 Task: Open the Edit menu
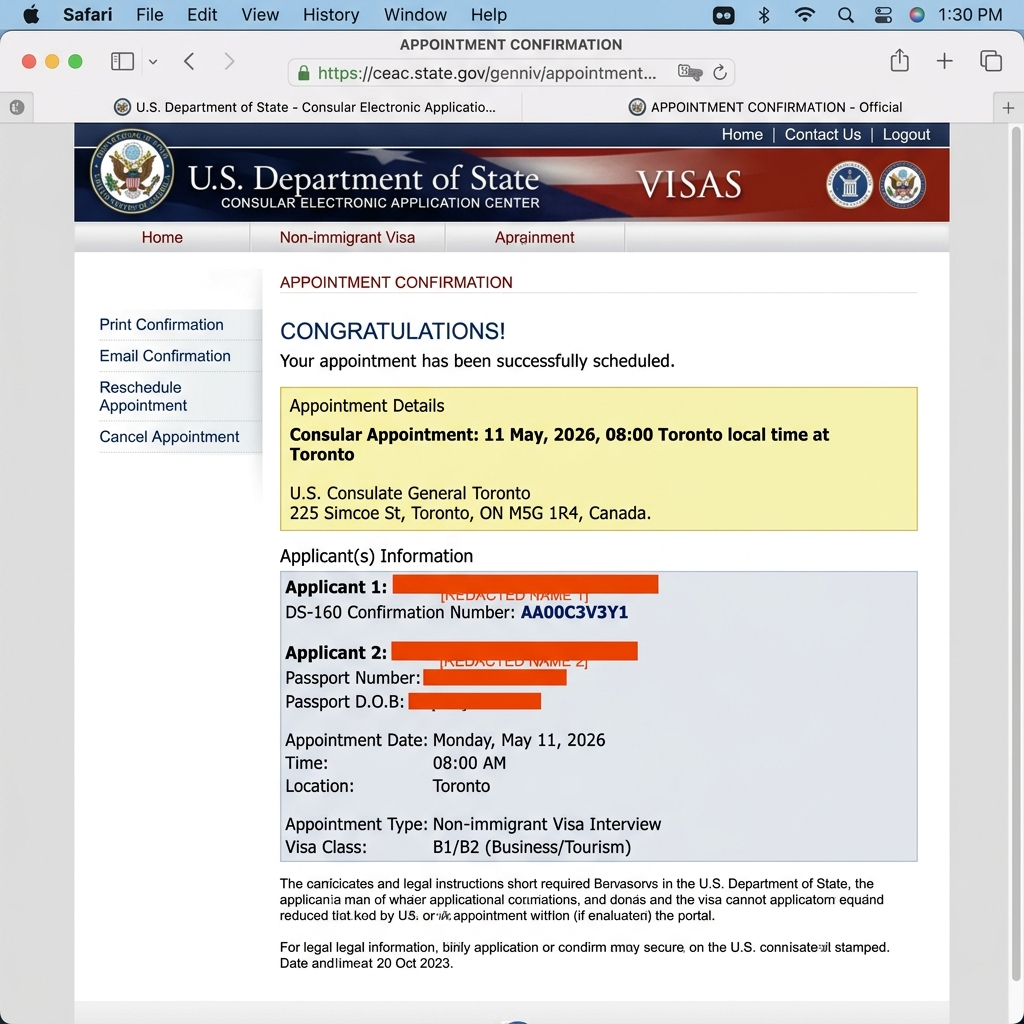202,14
